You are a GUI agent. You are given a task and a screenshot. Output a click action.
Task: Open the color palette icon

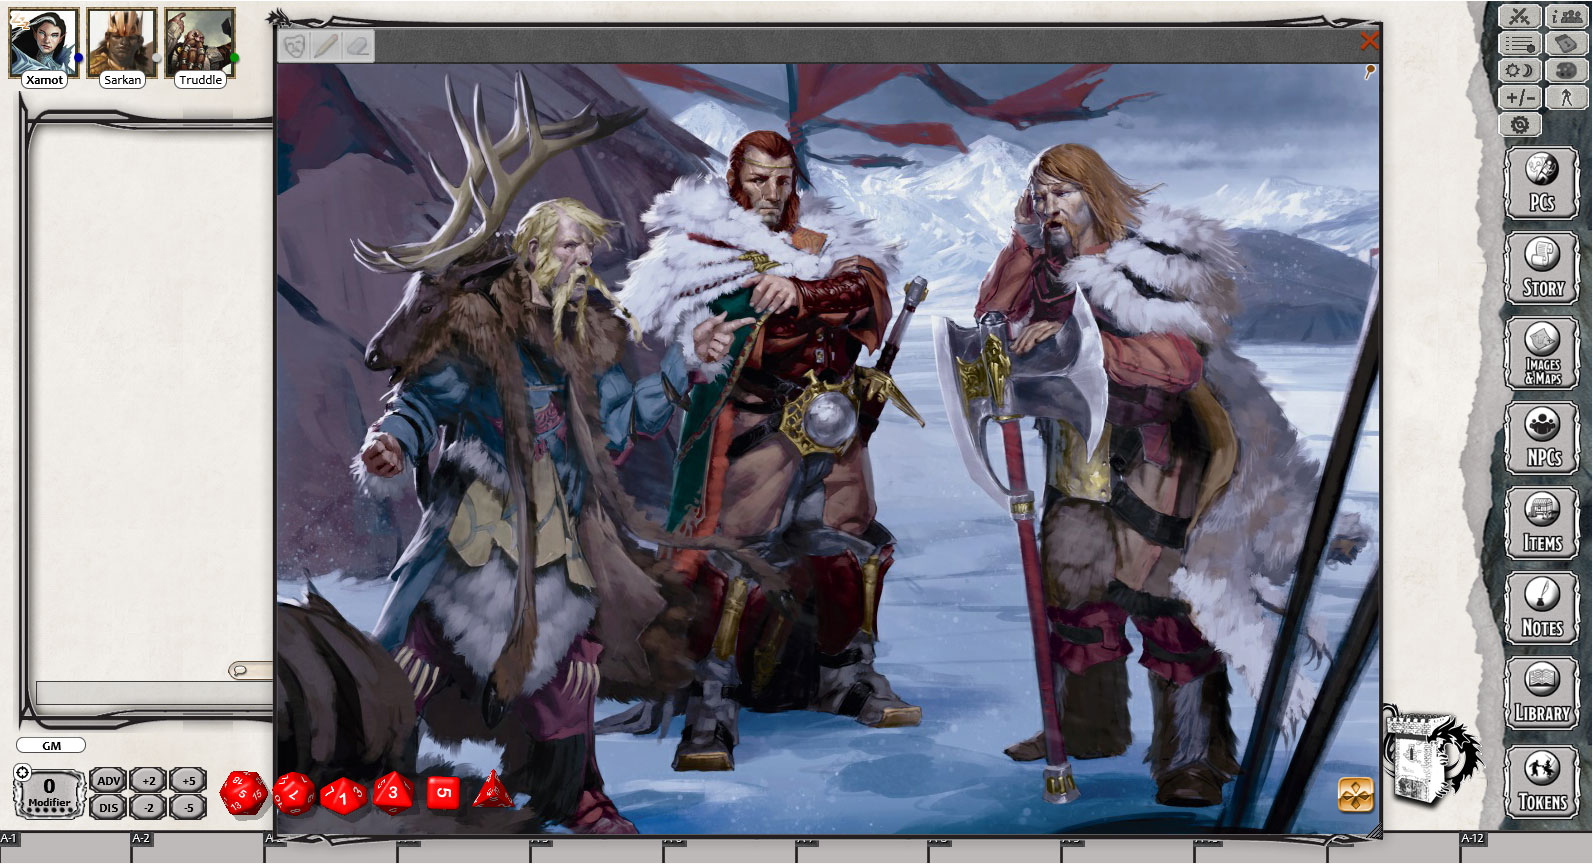(x=1566, y=70)
